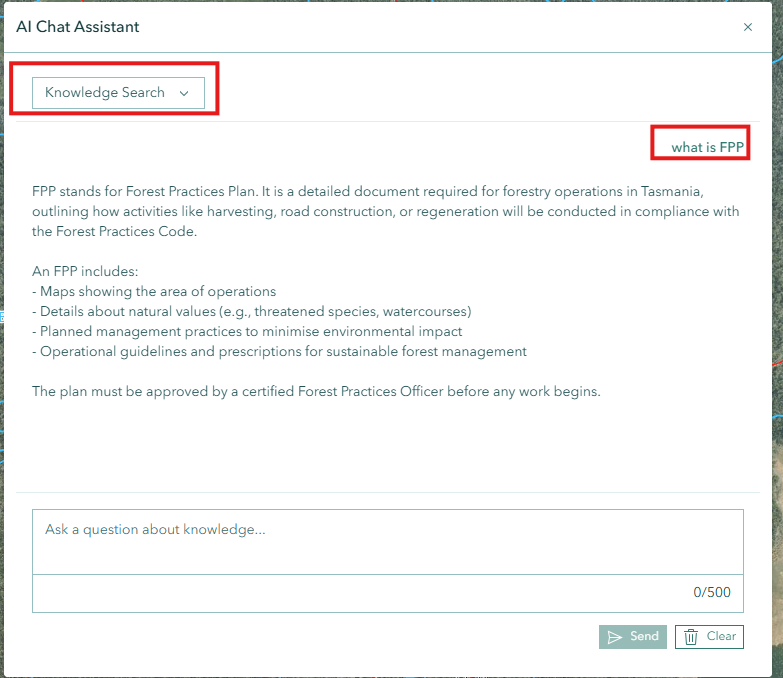Click the 'Planned management practices' bullet
This screenshot has width=783, height=678.
click(247, 331)
